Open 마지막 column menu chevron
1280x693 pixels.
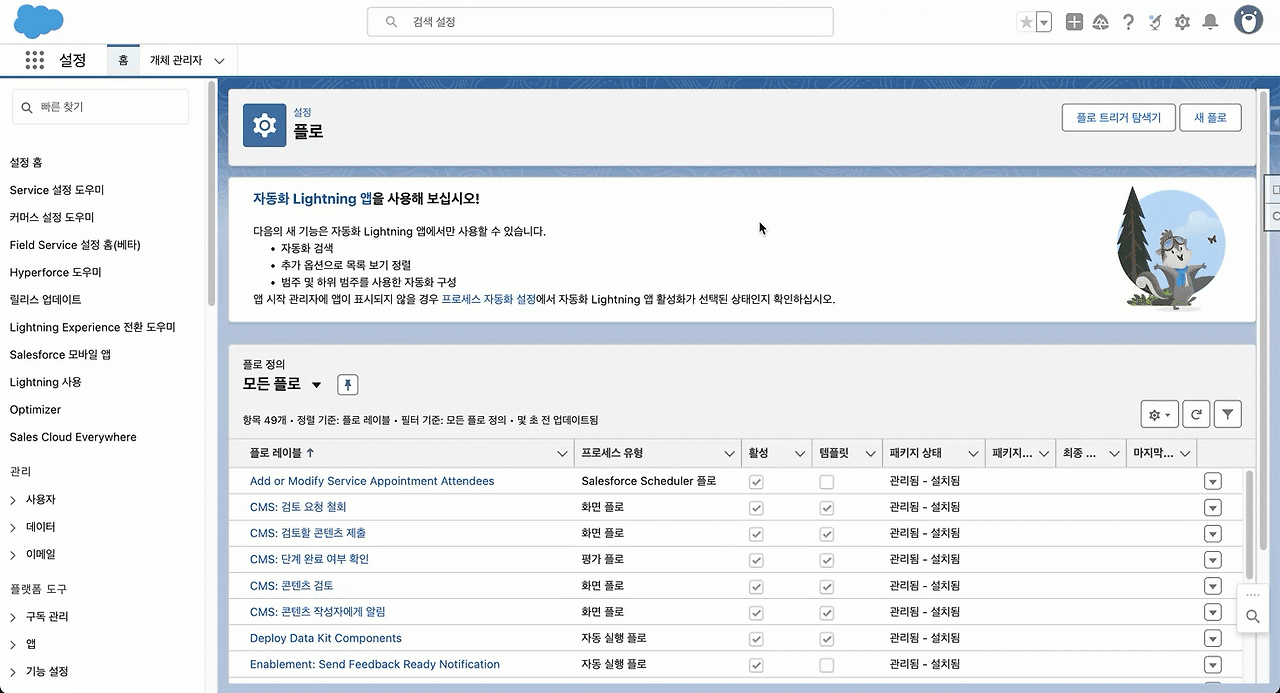coord(1185,454)
